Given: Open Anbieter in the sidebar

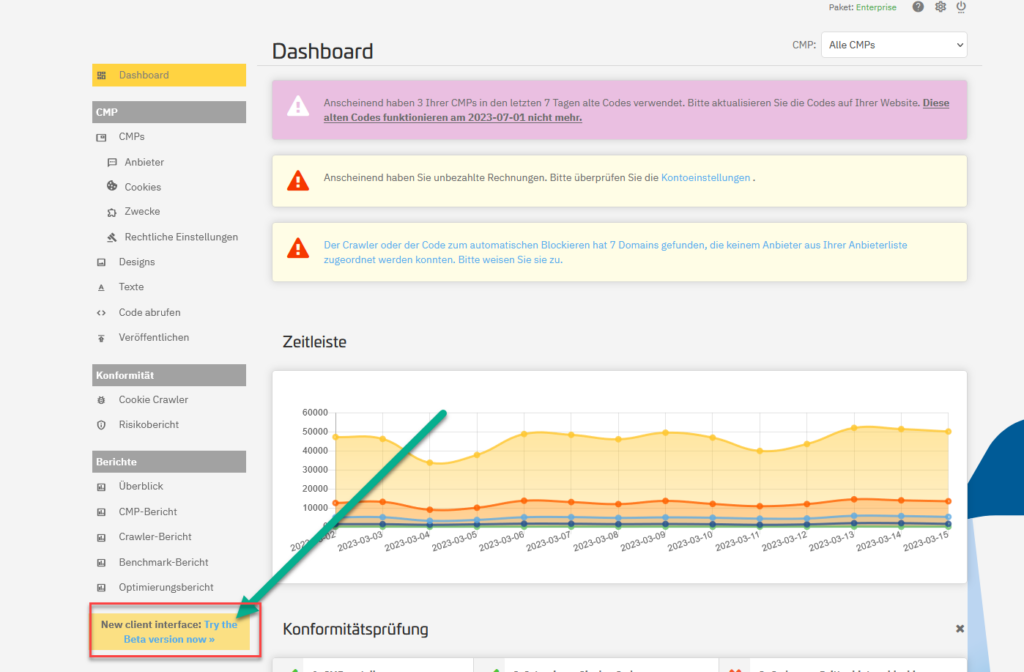Looking at the screenshot, I should (144, 162).
